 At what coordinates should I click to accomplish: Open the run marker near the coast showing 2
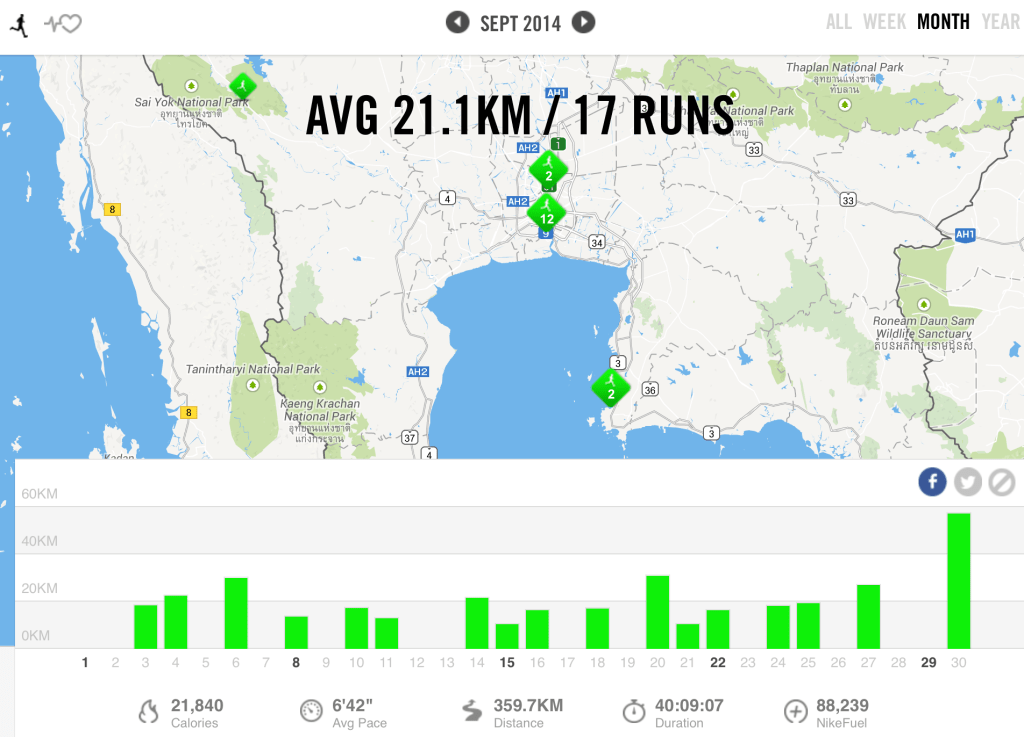click(610, 389)
